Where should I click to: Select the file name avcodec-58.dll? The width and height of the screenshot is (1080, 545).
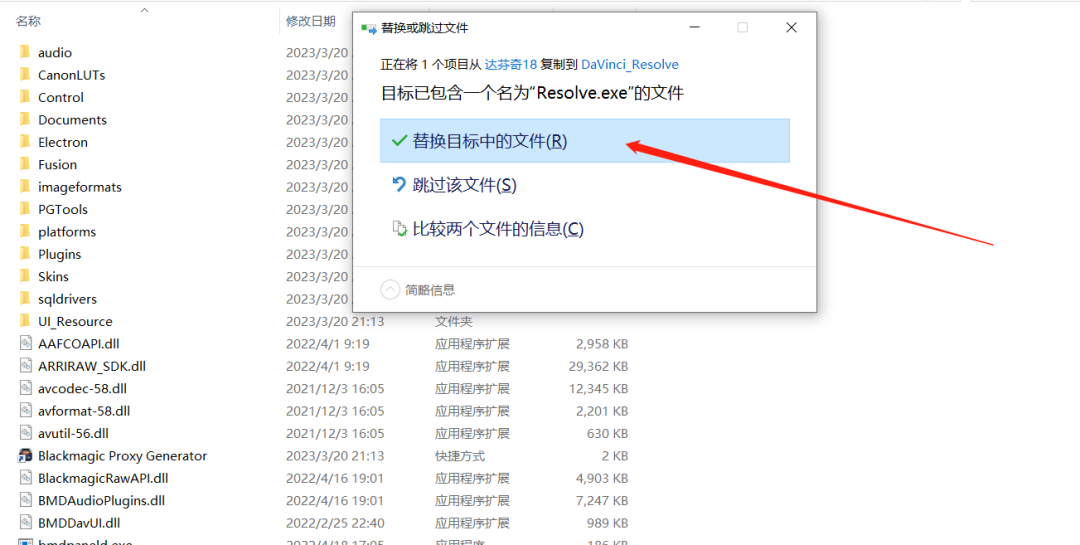click(x=82, y=388)
